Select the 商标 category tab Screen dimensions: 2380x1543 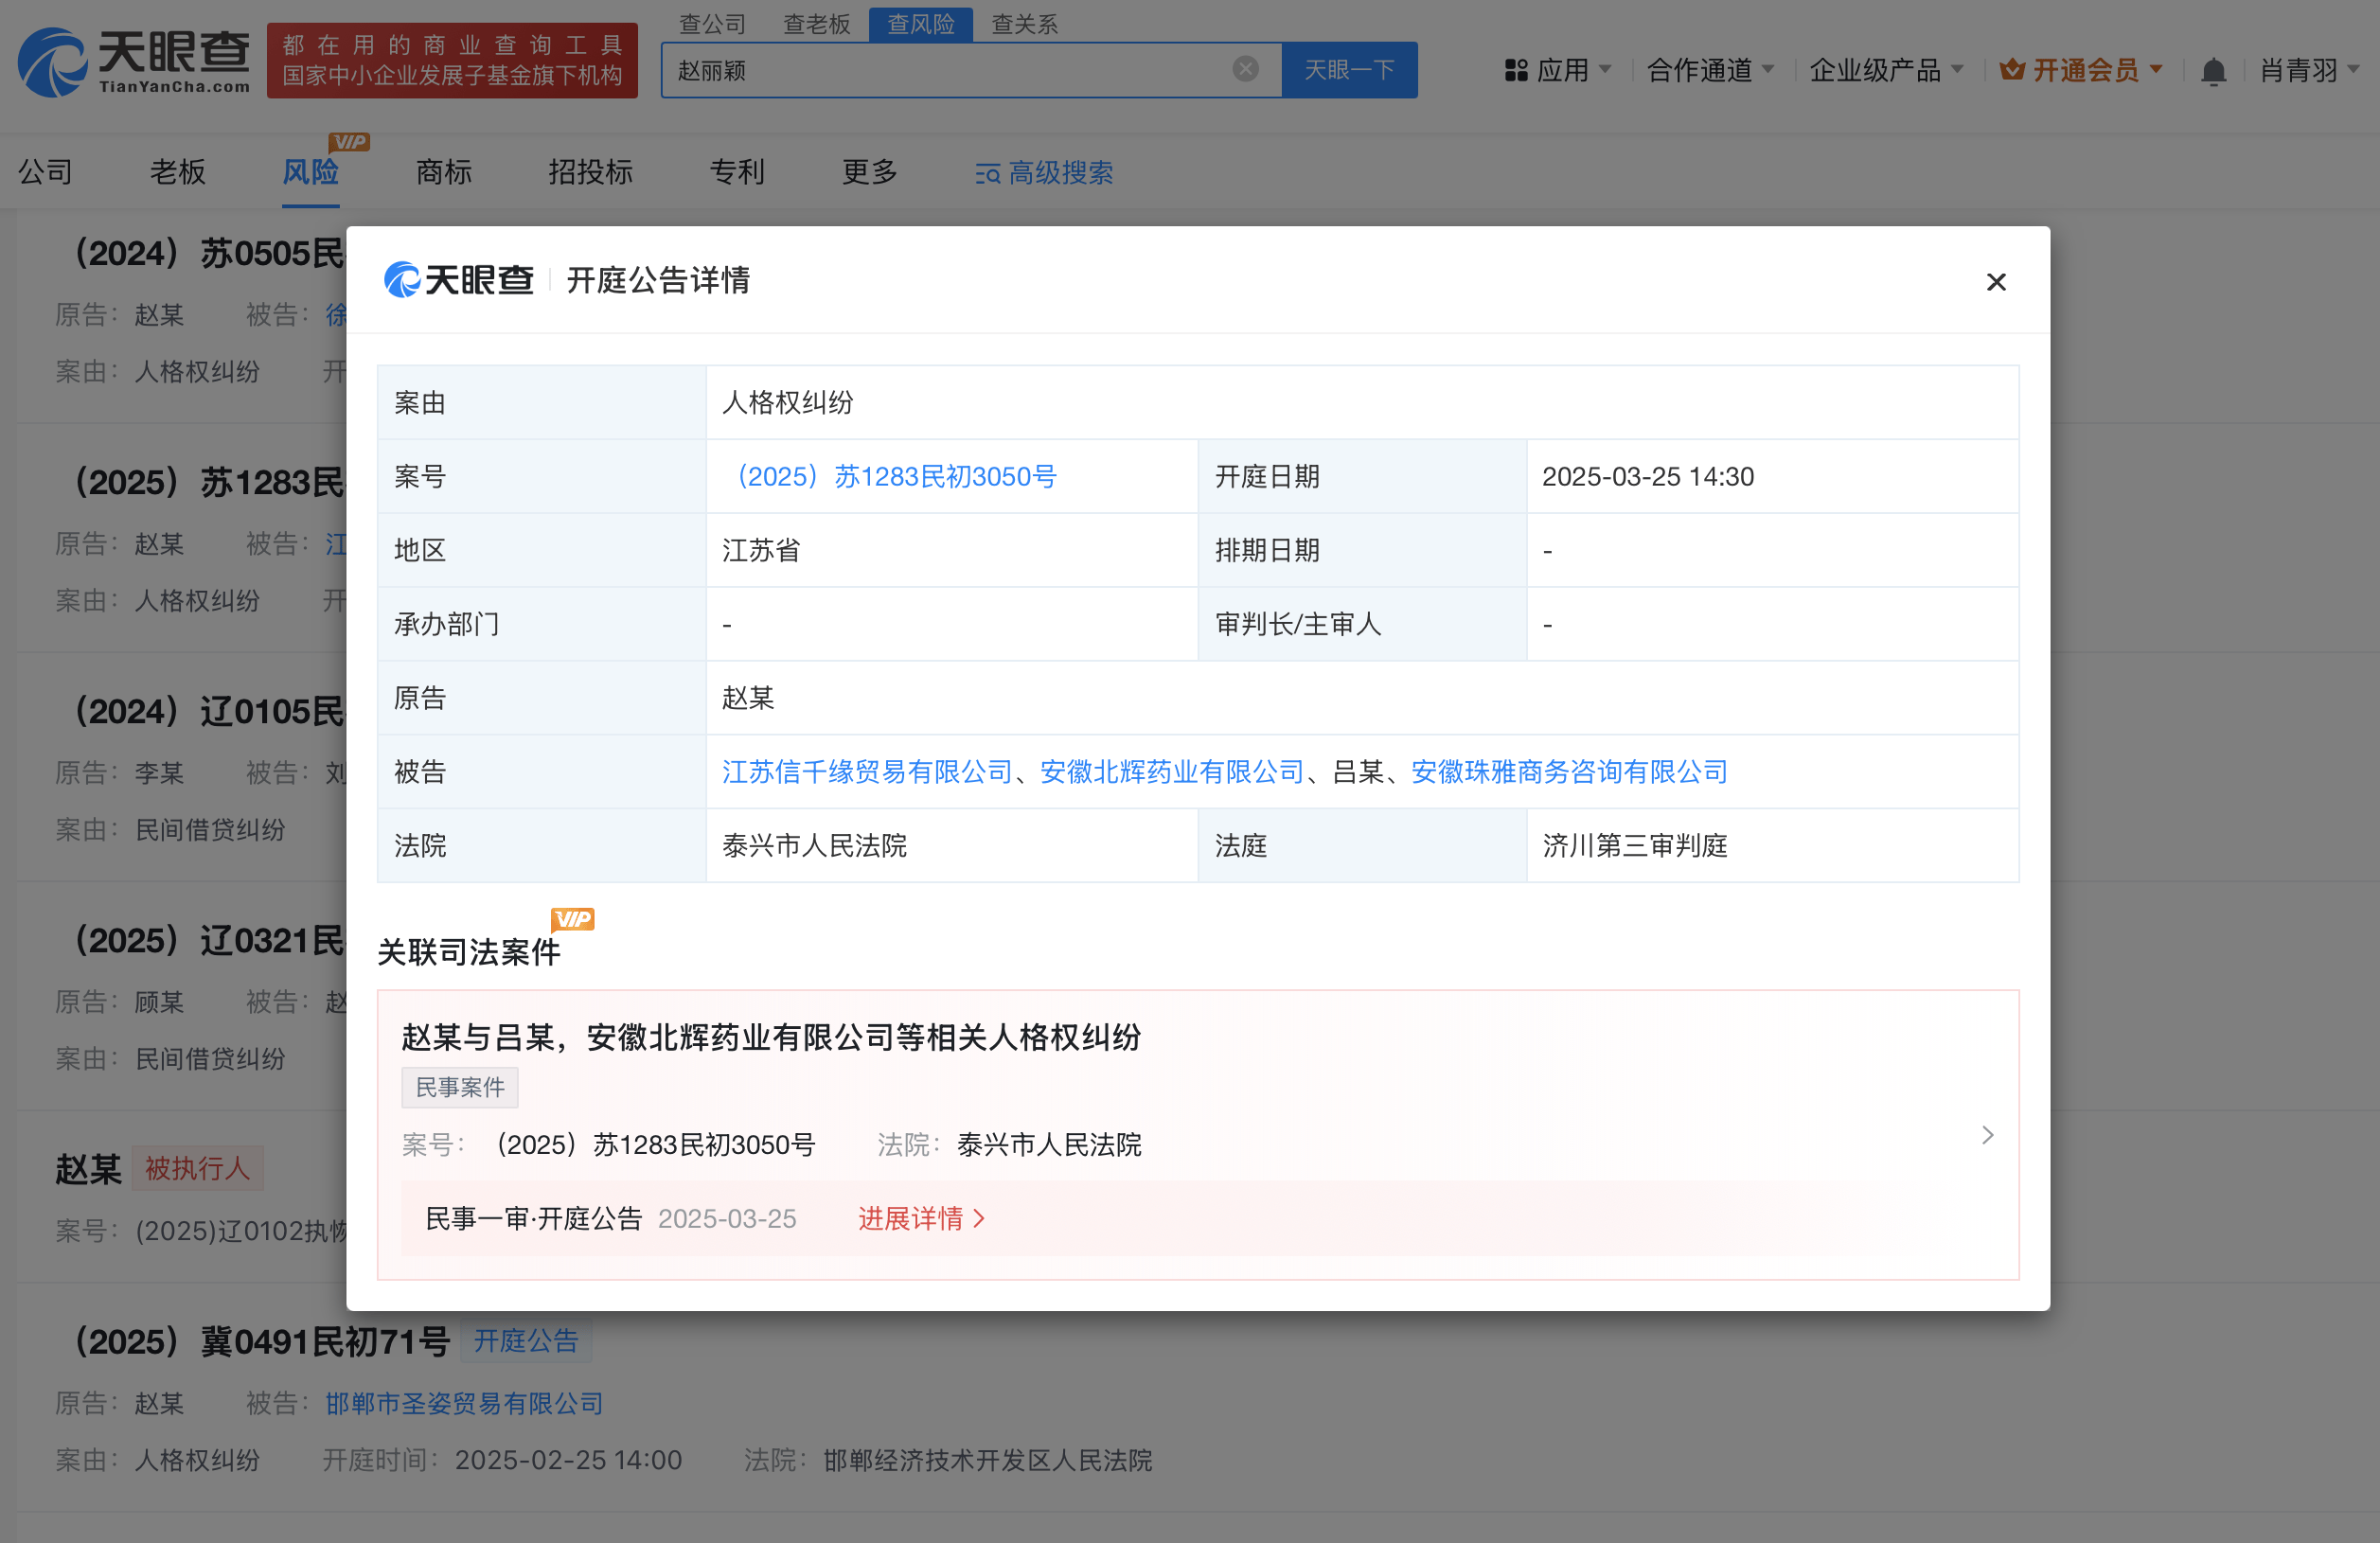pyautogui.click(x=443, y=172)
